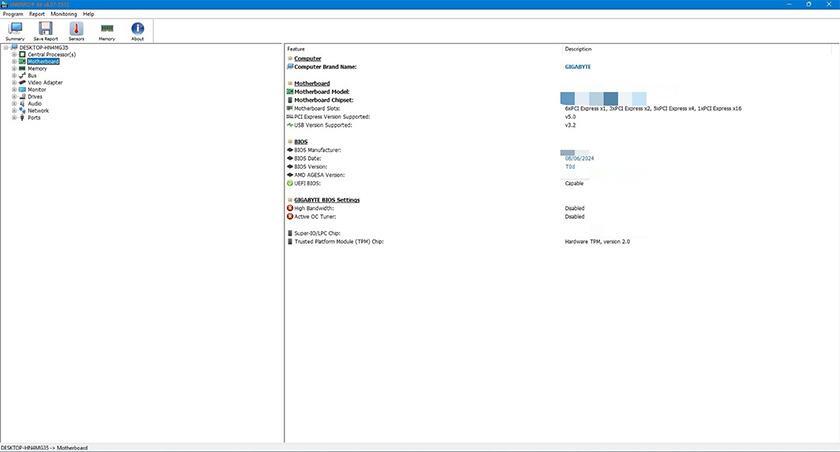This screenshot has width=840, height=452.
Task: Collapse the DESKTOP-HN4MG35 root node
Action: pos(6,47)
